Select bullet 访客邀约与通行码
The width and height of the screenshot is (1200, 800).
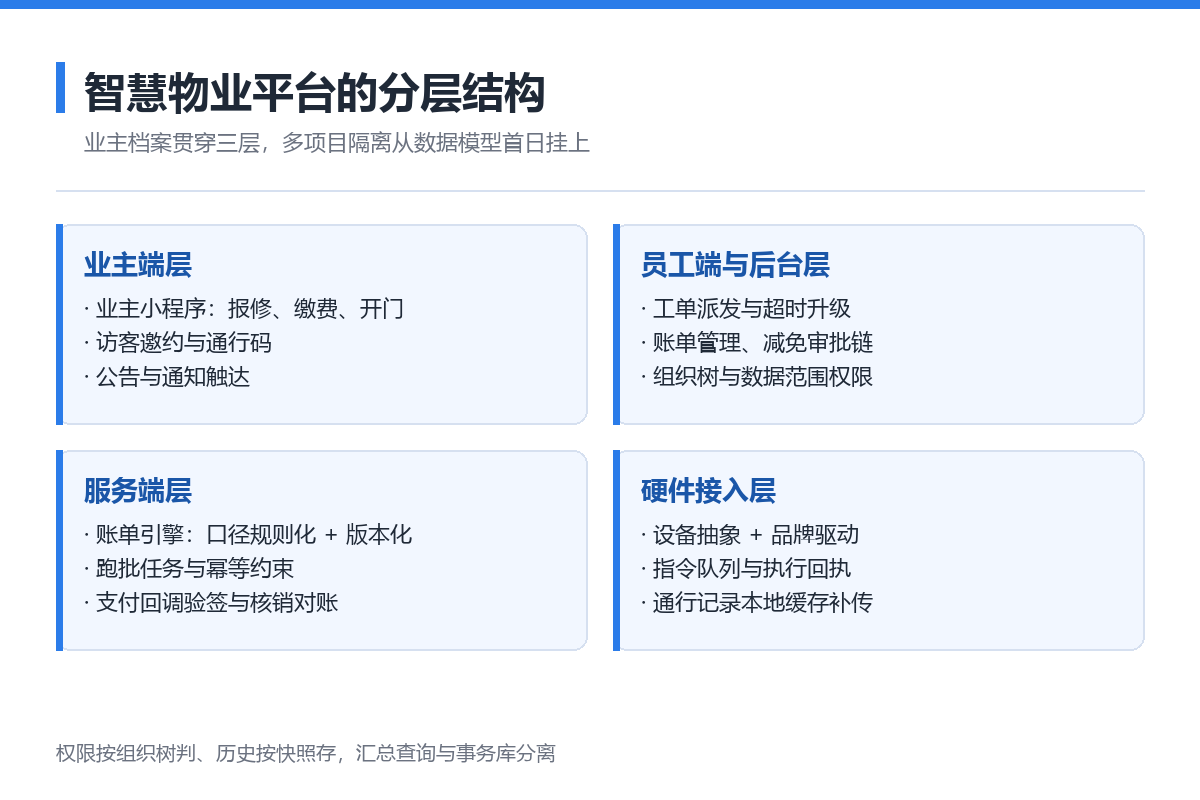(x=178, y=343)
